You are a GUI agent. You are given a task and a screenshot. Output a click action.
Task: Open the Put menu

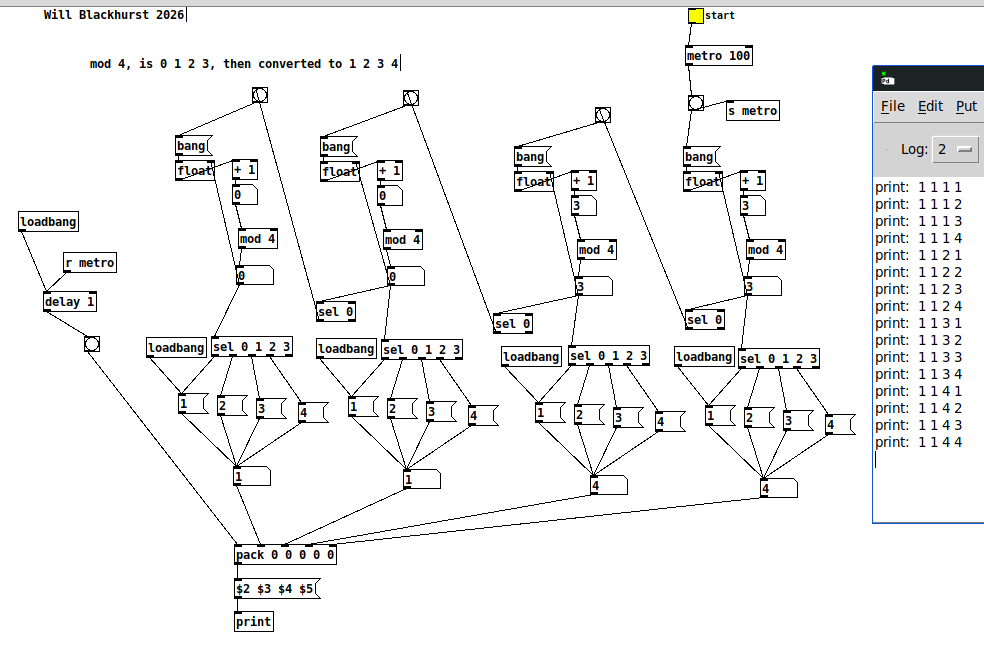point(965,106)
